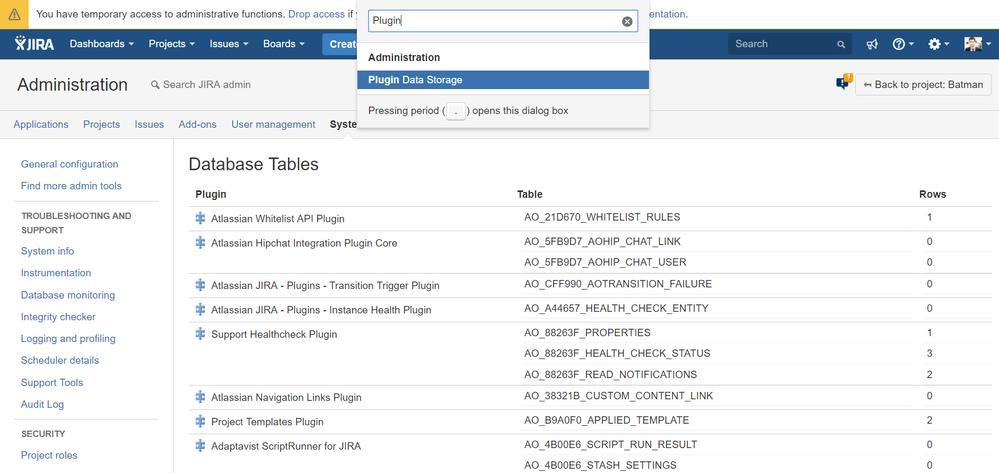
Task: Switch to the User management tab
Action: pos(273,124)
